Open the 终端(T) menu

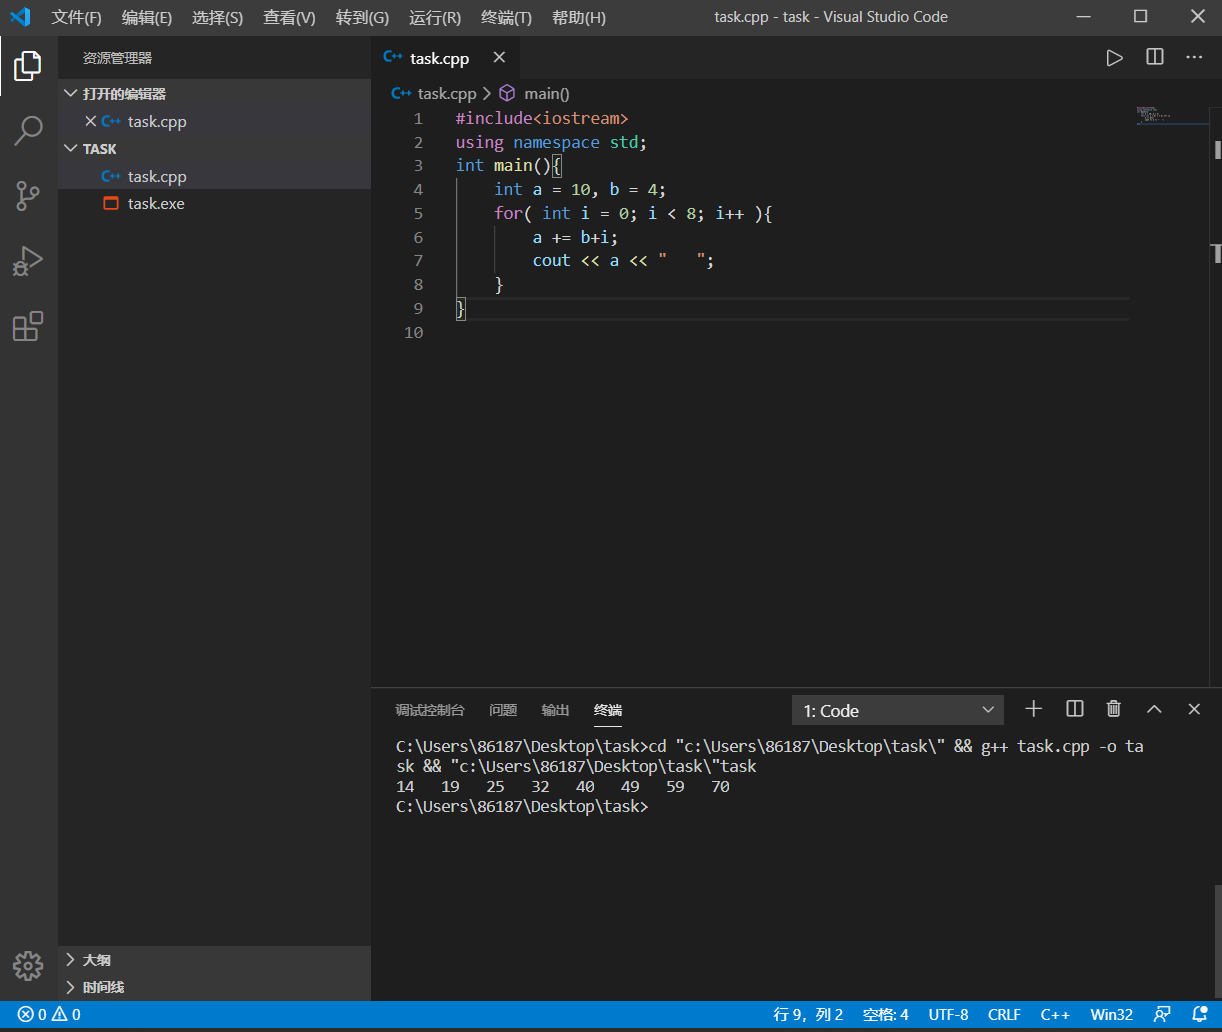point(506,18)
